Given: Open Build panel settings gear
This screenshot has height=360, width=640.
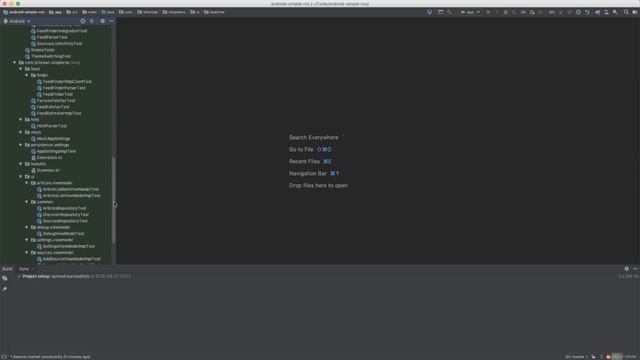Looking at the screenshot, I should 627,269.
